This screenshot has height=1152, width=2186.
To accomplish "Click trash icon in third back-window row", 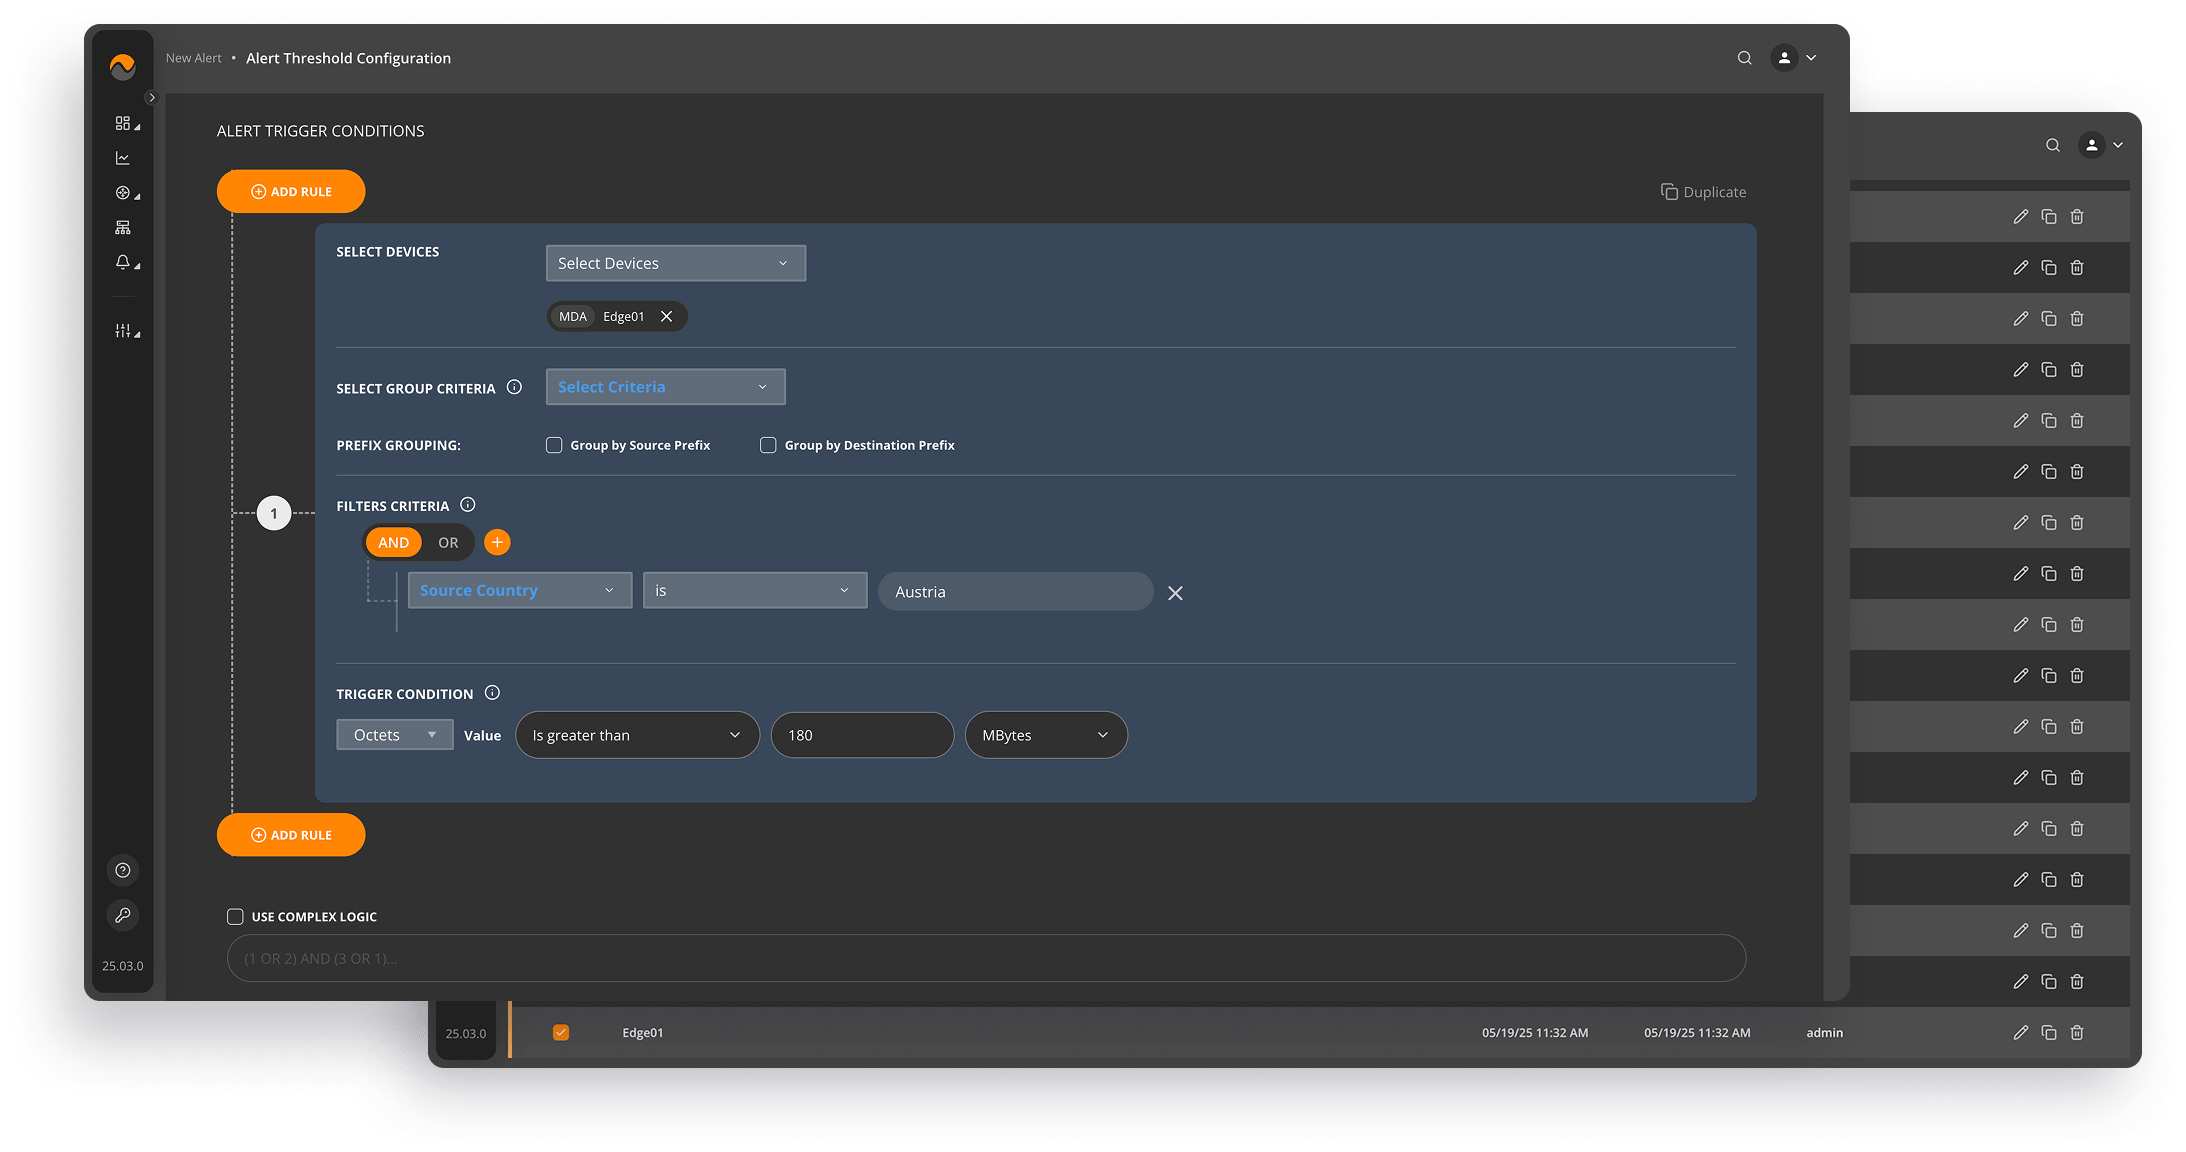I will pyautogui.click(x=2077, y=318).
